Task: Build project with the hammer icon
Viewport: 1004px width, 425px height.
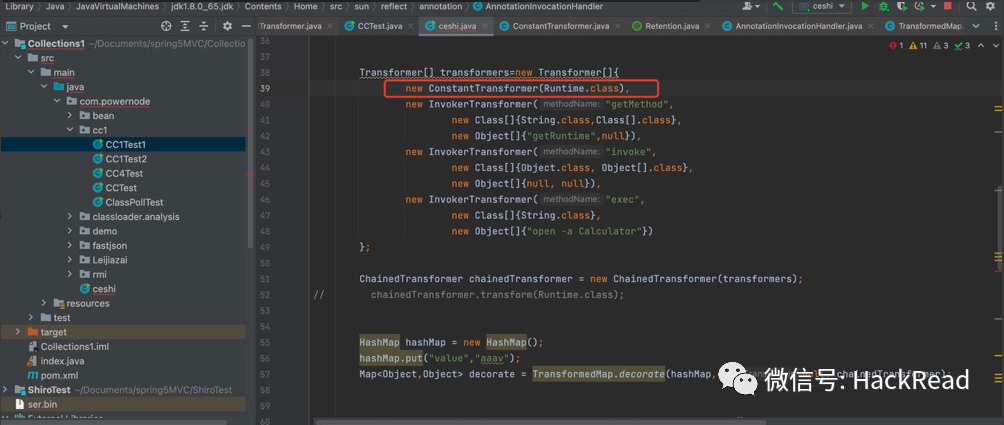Action: [778, 6]
